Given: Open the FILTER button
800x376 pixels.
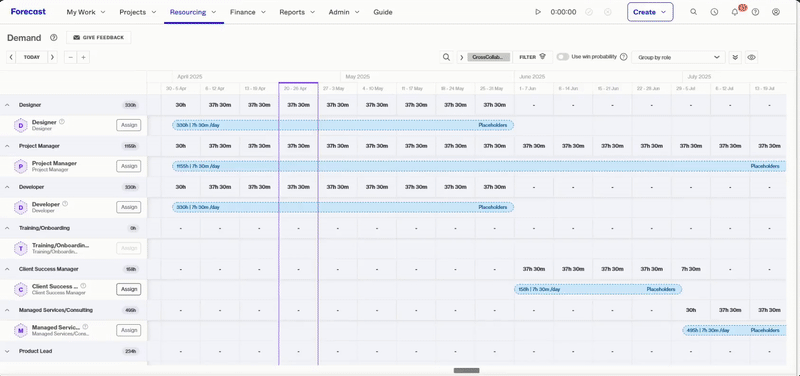Looking at the screenshot, I should [533, 57].
